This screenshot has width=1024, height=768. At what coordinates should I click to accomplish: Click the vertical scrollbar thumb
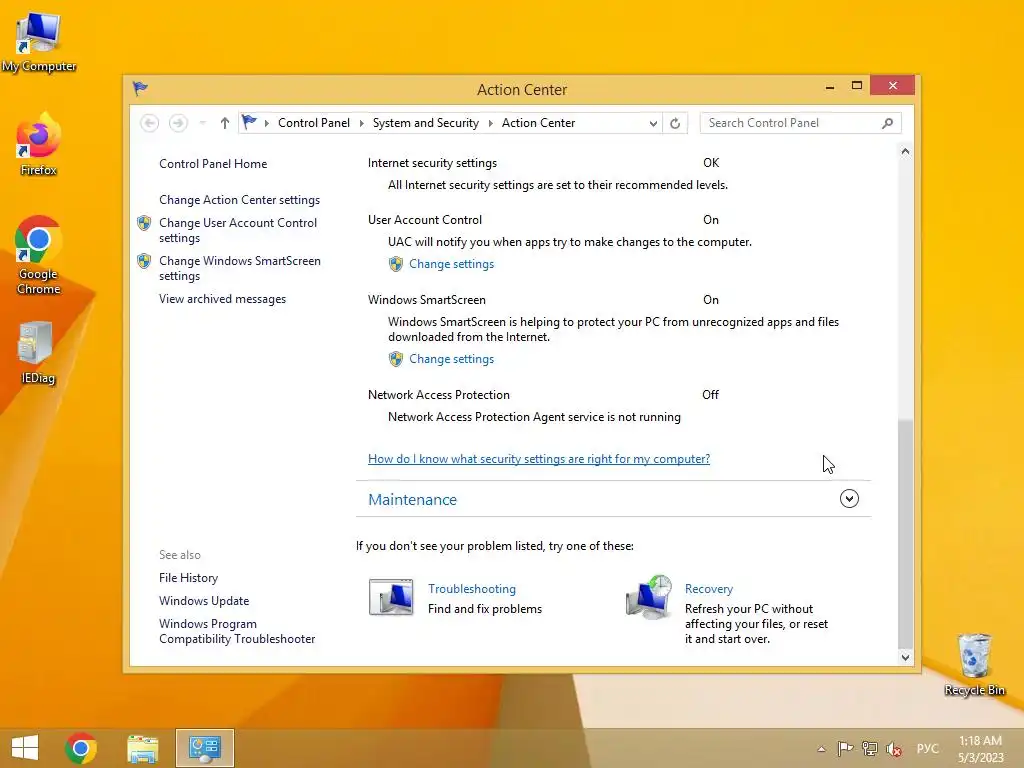point(905,532)
